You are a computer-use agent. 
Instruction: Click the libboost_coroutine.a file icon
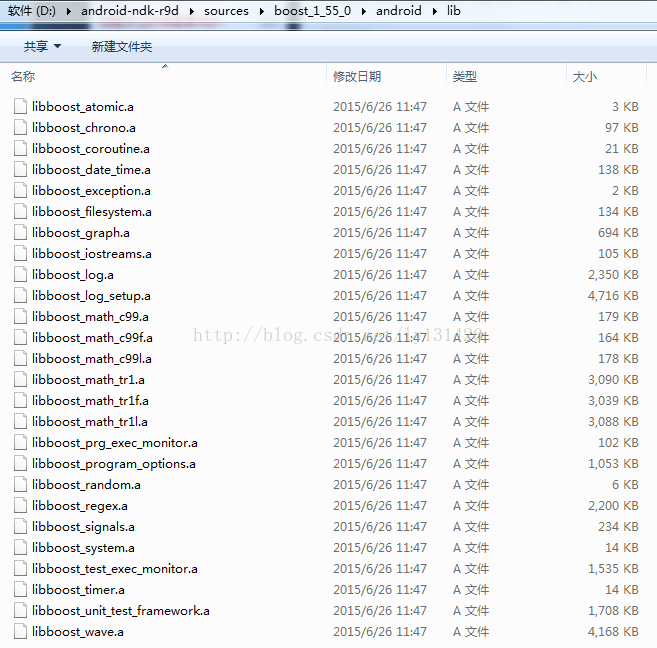point(20,148)
